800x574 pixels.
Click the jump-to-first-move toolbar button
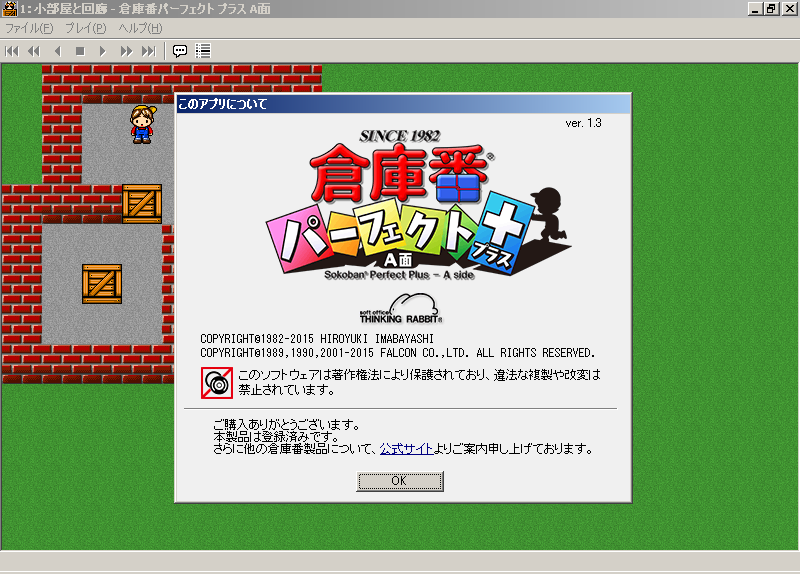click(12, 50)
